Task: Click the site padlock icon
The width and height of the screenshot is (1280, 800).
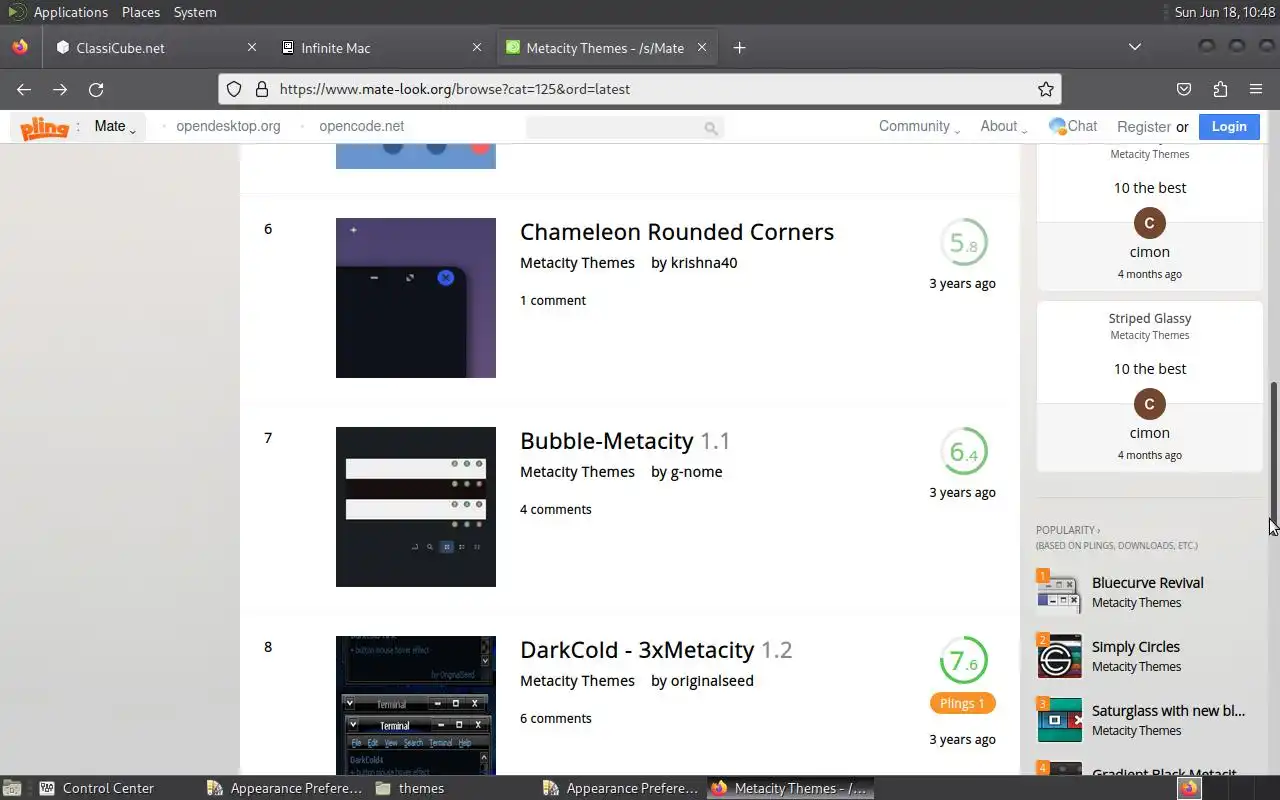Action: point(262,89)
